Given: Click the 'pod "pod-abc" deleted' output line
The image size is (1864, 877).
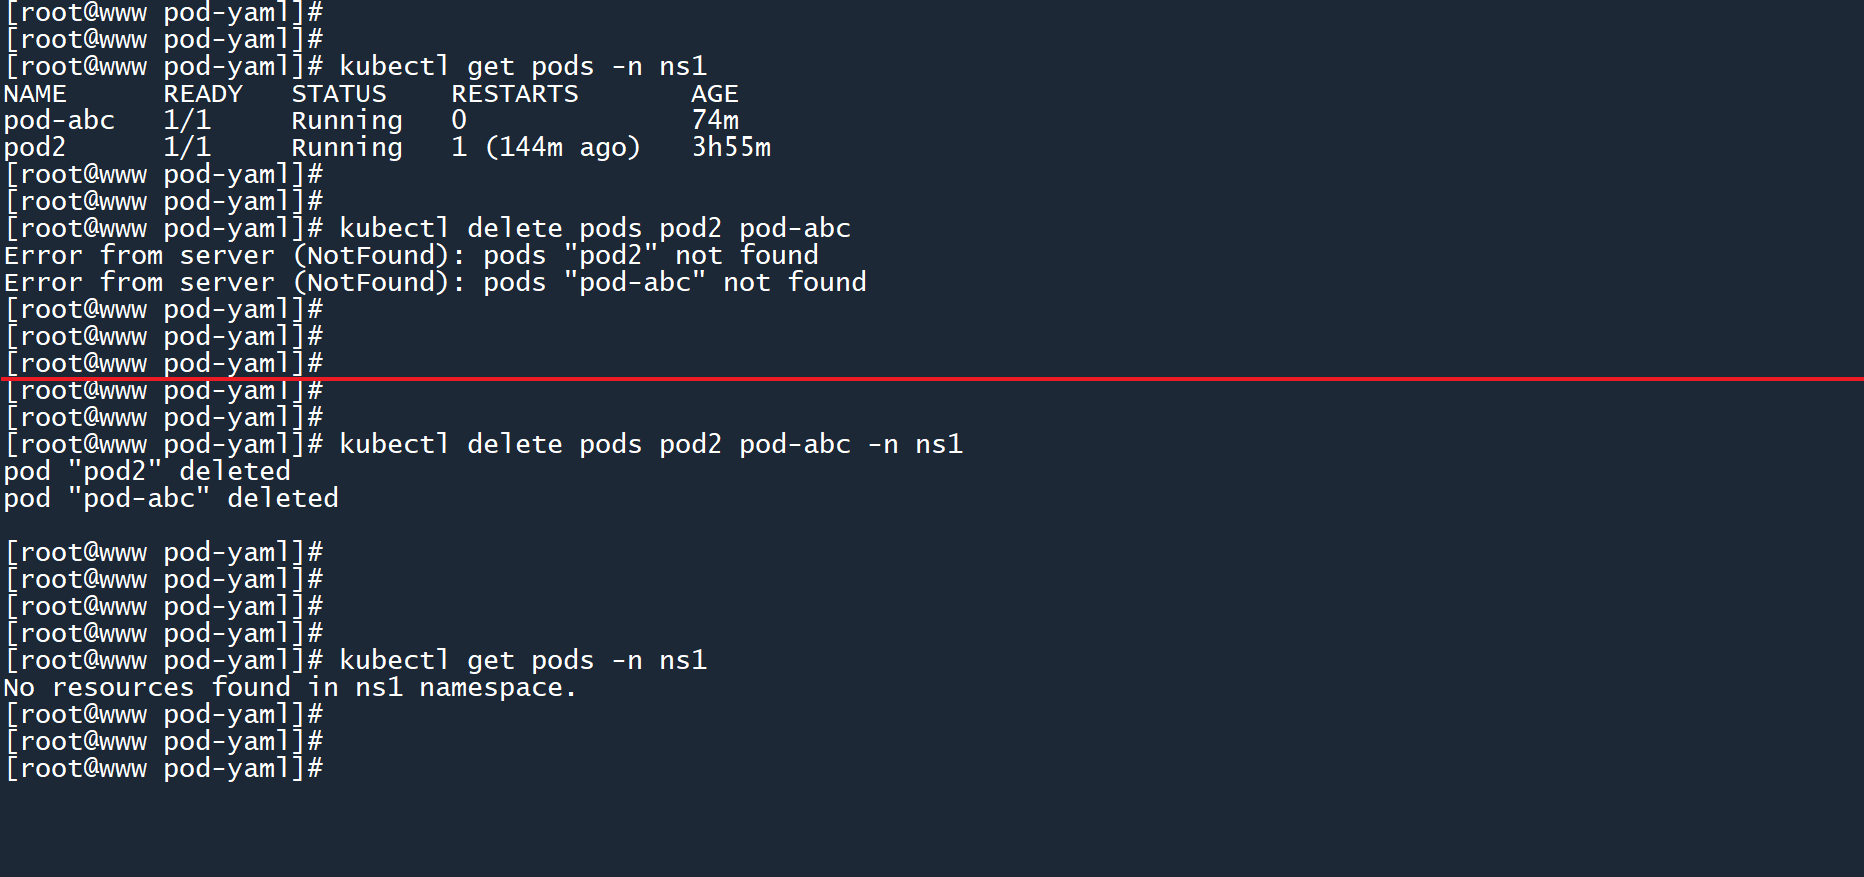Looking at the screenshot, I should click(x=171, y=499).
